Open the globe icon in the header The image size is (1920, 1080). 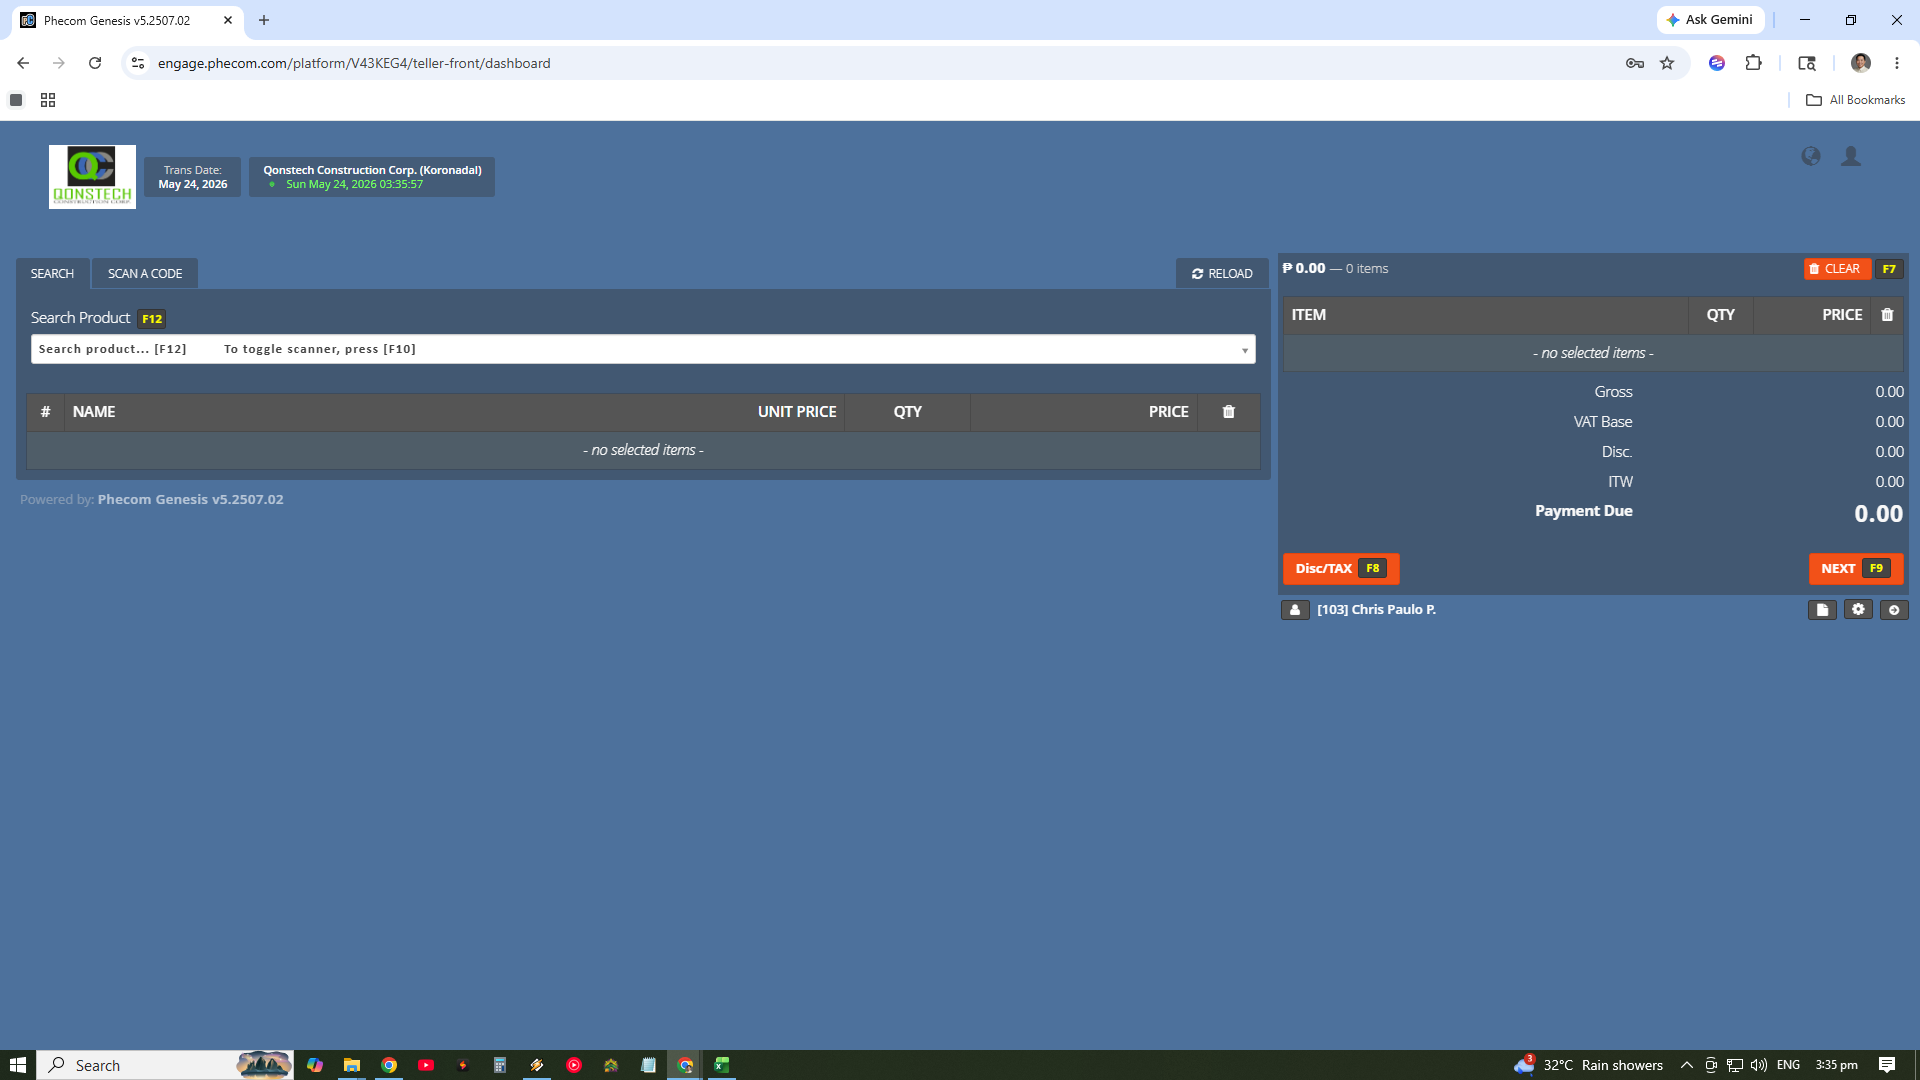pyautogui.click(x=1811, y=156)
